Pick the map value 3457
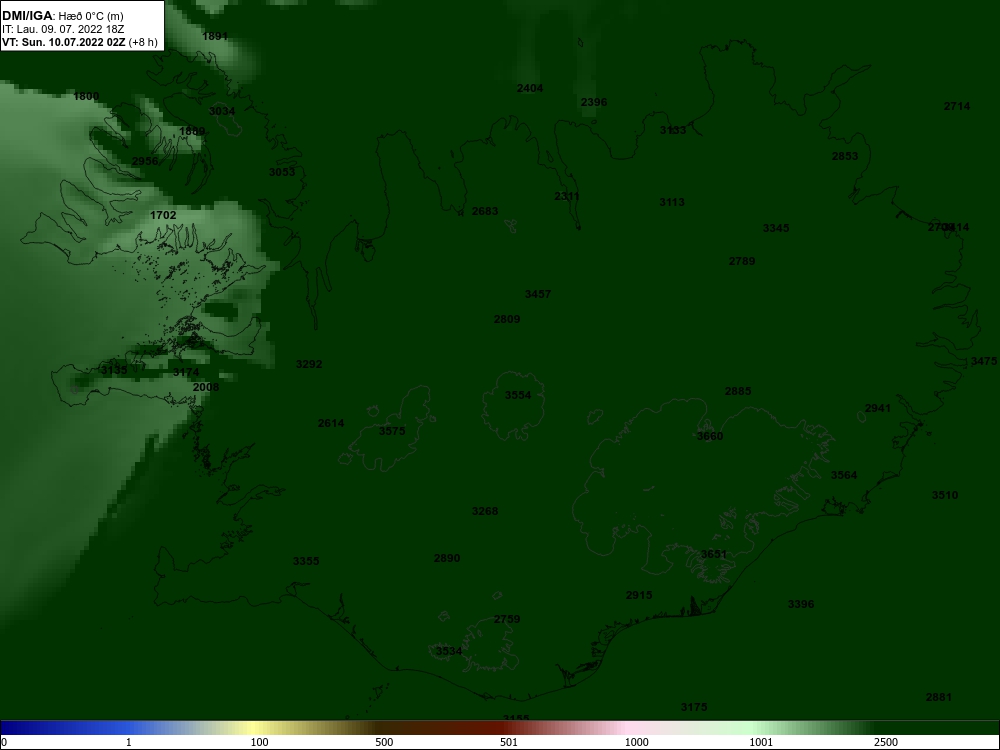1000x750 pixels. click(538, 294)
